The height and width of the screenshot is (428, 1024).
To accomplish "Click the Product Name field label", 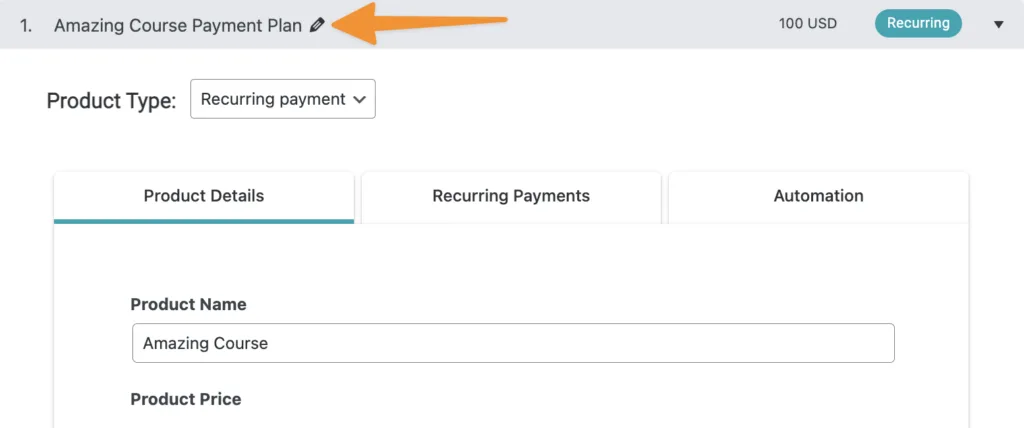I will point(188,304).
